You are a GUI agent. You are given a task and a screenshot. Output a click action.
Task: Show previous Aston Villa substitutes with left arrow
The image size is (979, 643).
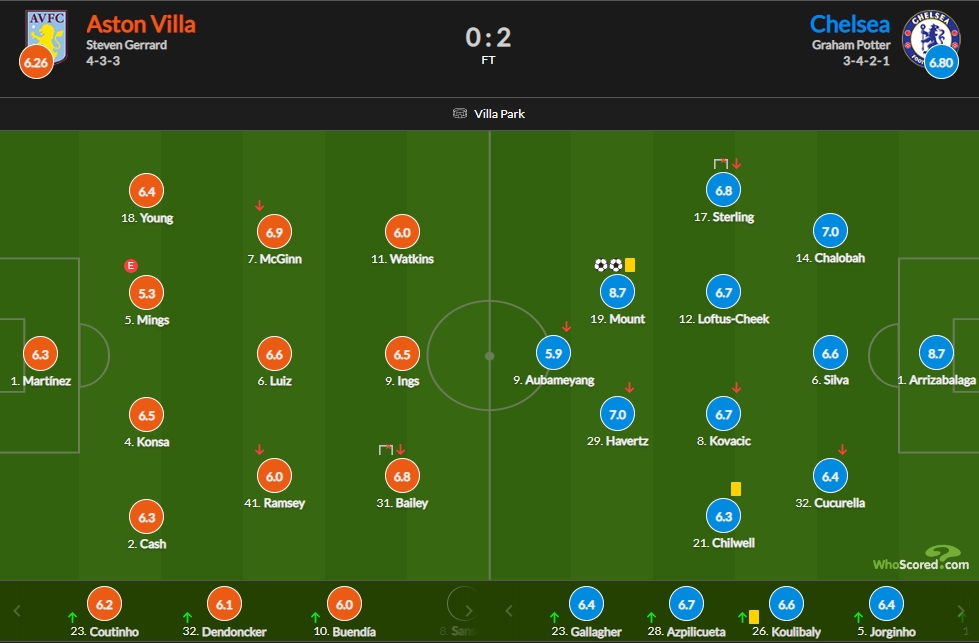click(17, 611)
